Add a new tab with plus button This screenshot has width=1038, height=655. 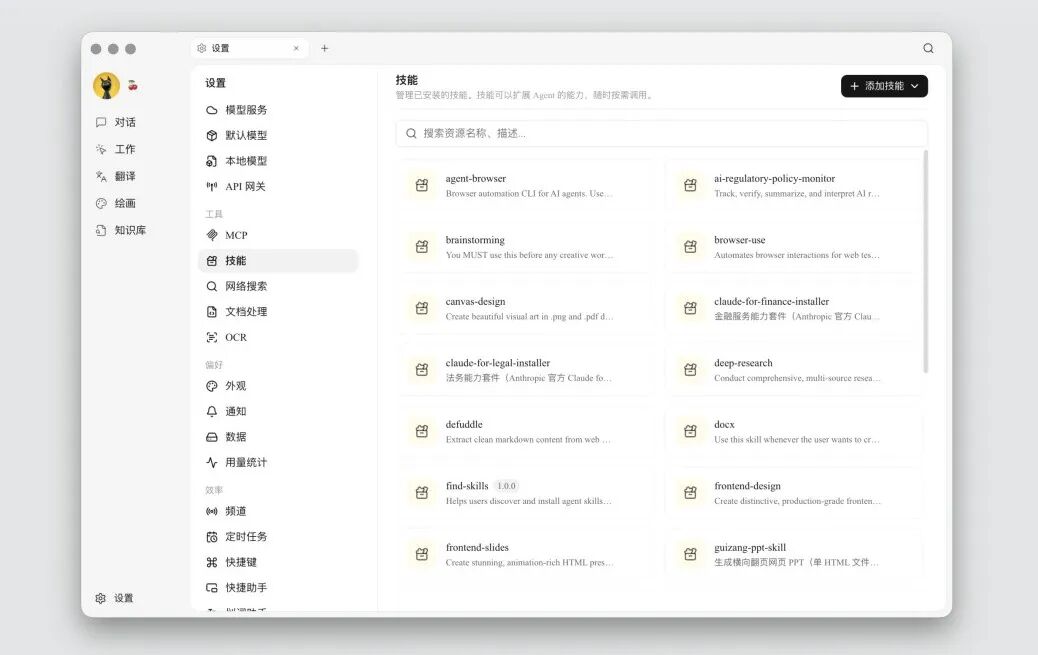[x=324, y=48]
